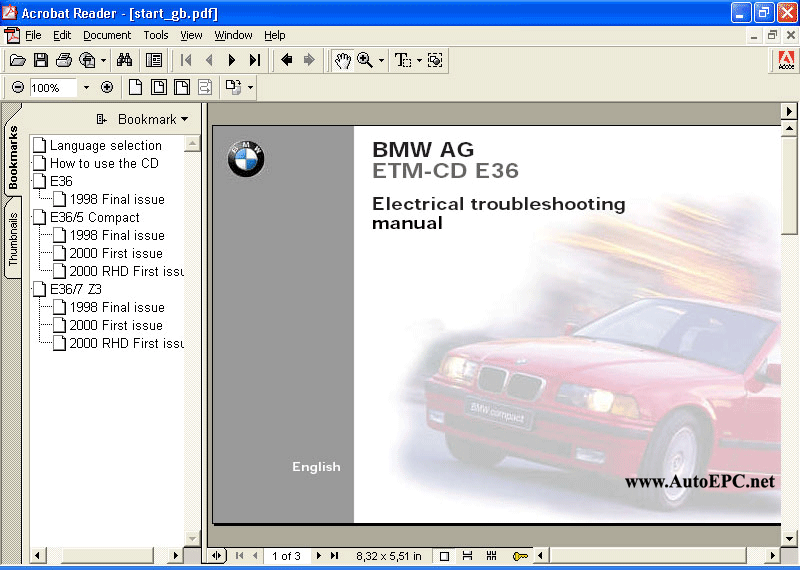Click the Zoom Out minus button
Screen dimensions: 800x570
(x=18, y=87)
